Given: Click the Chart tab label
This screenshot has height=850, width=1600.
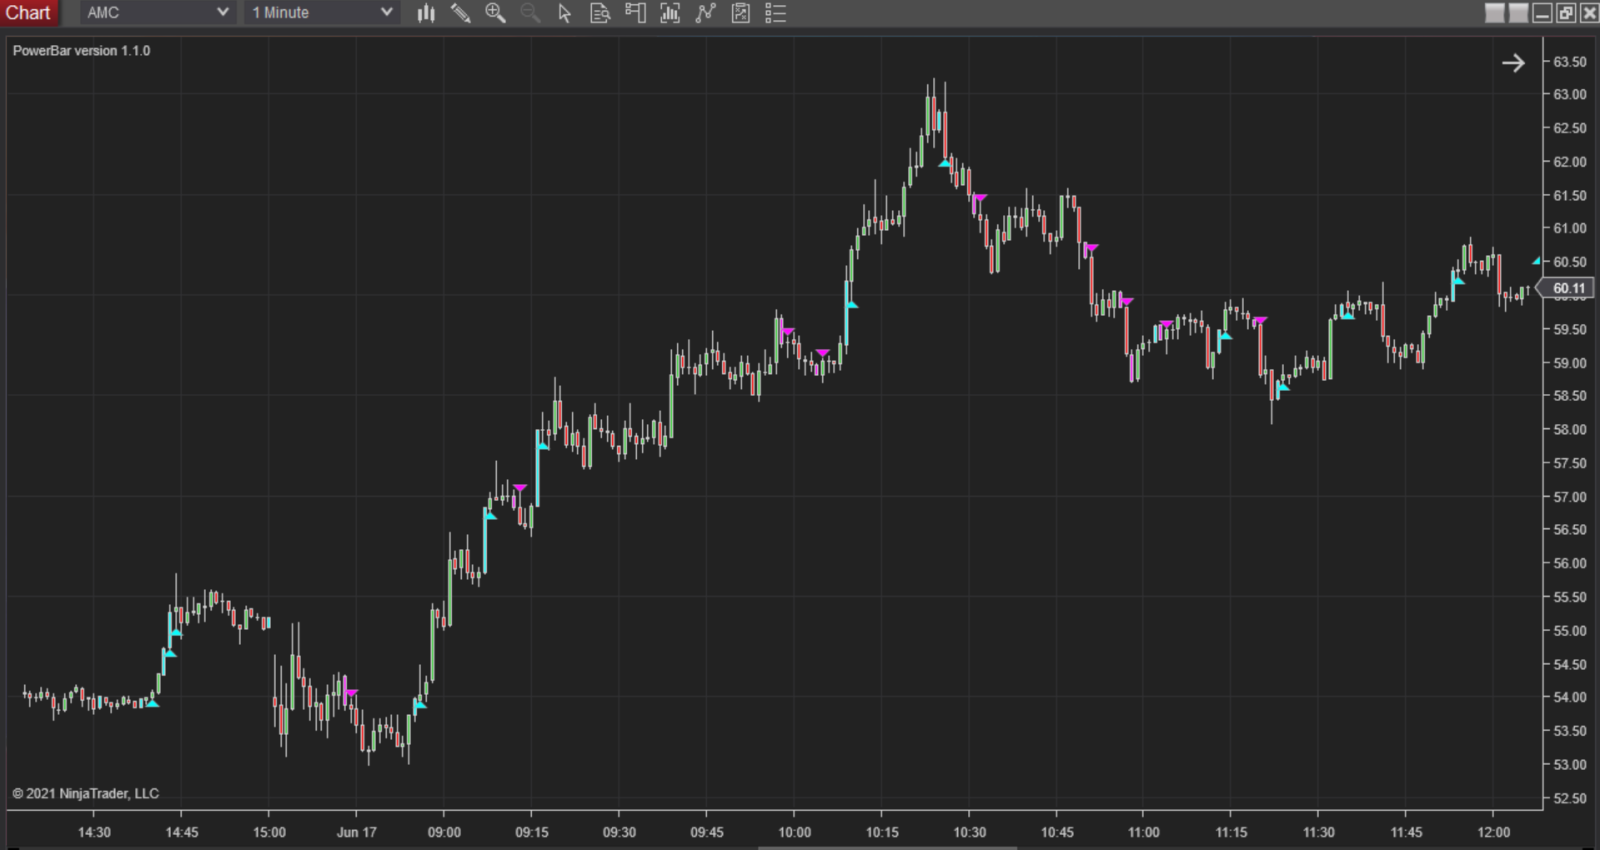Looking at the screenshot, I should coord(28,13).
